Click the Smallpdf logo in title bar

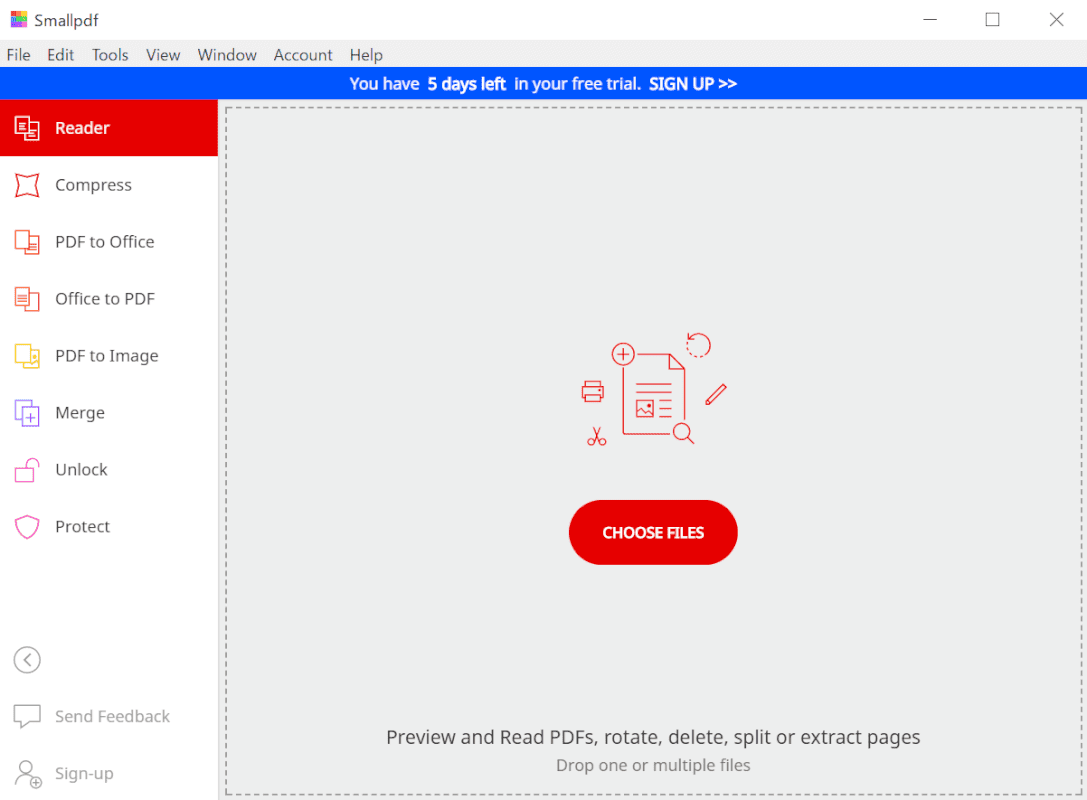19,19
